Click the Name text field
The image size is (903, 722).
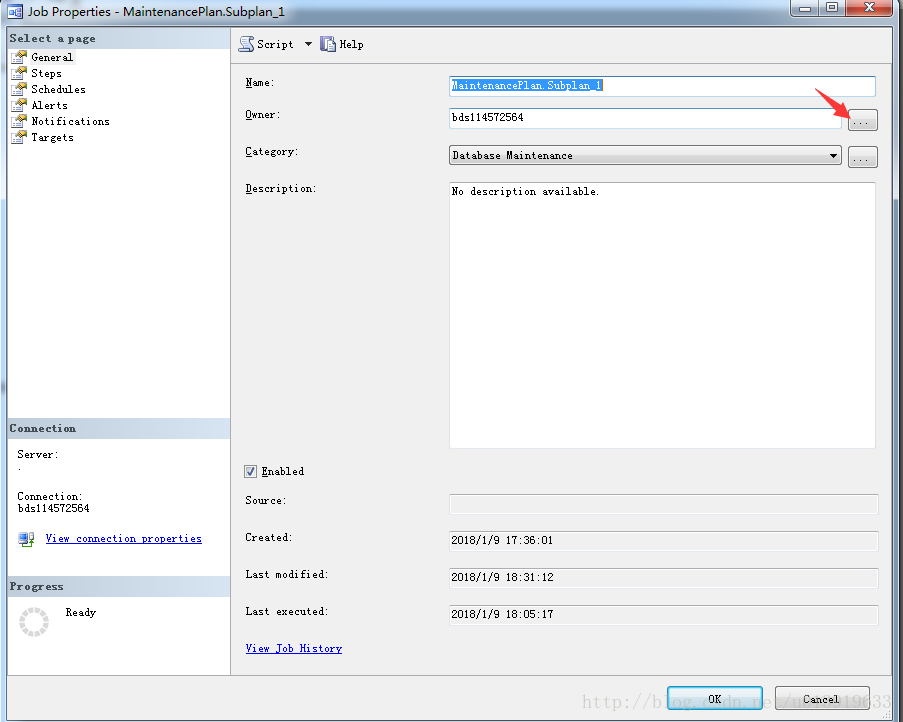point(662,86)
